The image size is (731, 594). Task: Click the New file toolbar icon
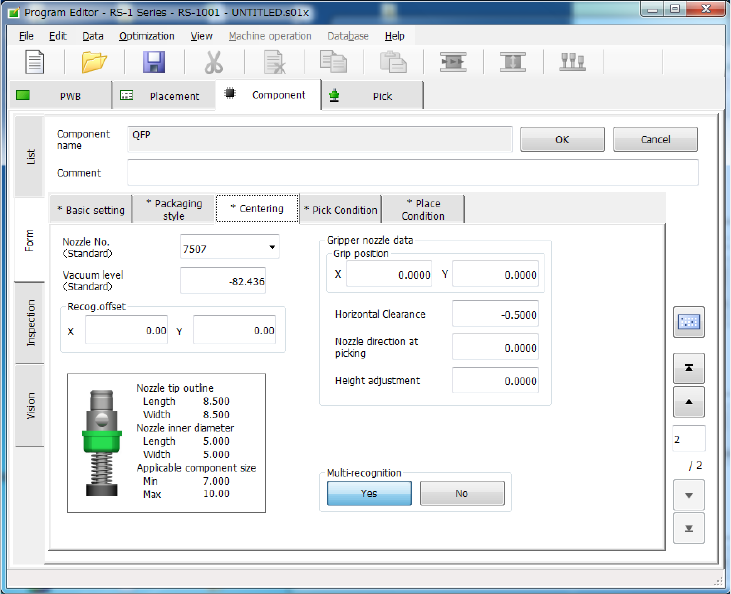click(34, 62)
